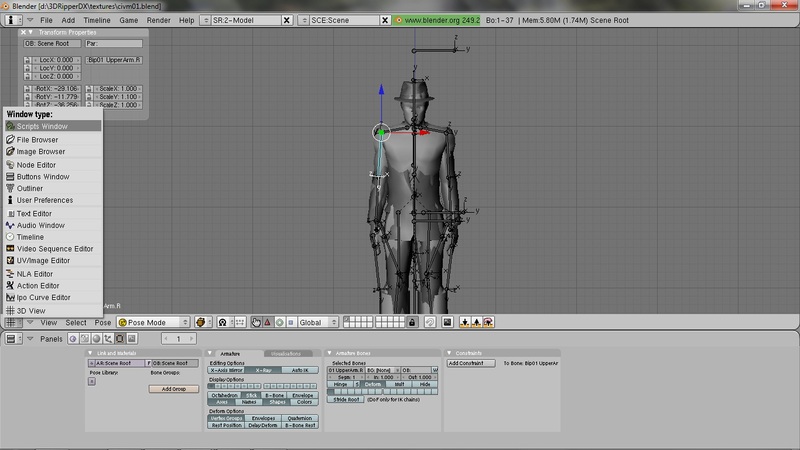This screenshot has width=800, height=450.
Task: Switch to the Shading context icon
Action: tap(96, 339)
